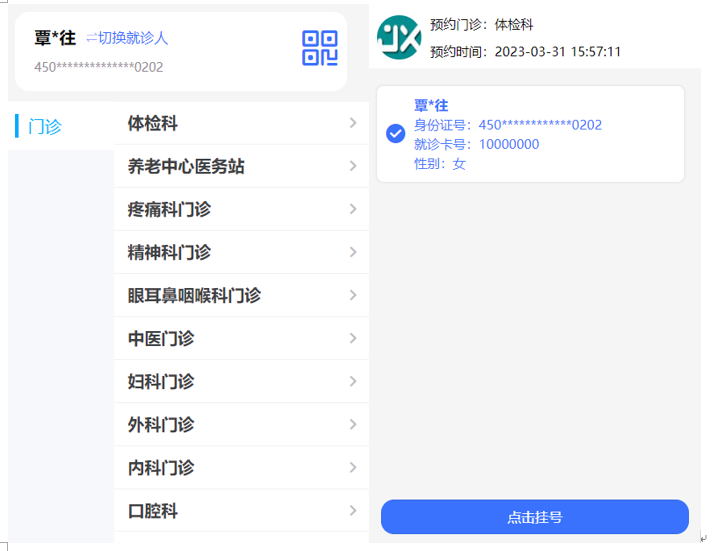
Task: Choose the 妇科门诊 department
Action: click(x=241, y=381)
